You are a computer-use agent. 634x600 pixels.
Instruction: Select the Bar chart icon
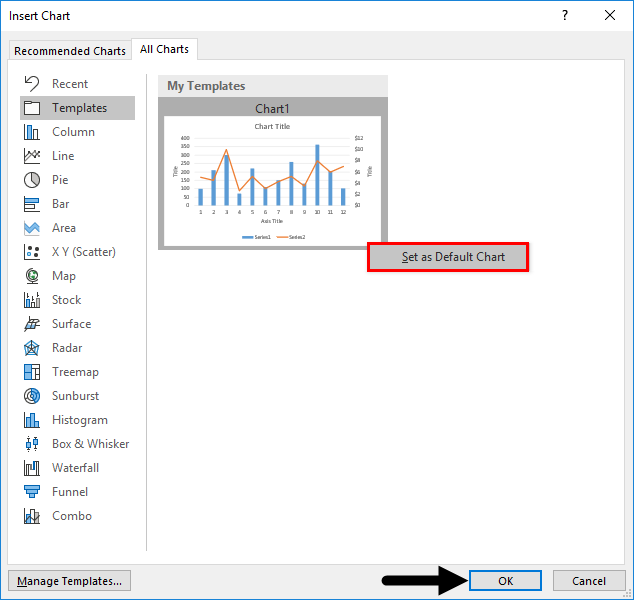(32, 204)
